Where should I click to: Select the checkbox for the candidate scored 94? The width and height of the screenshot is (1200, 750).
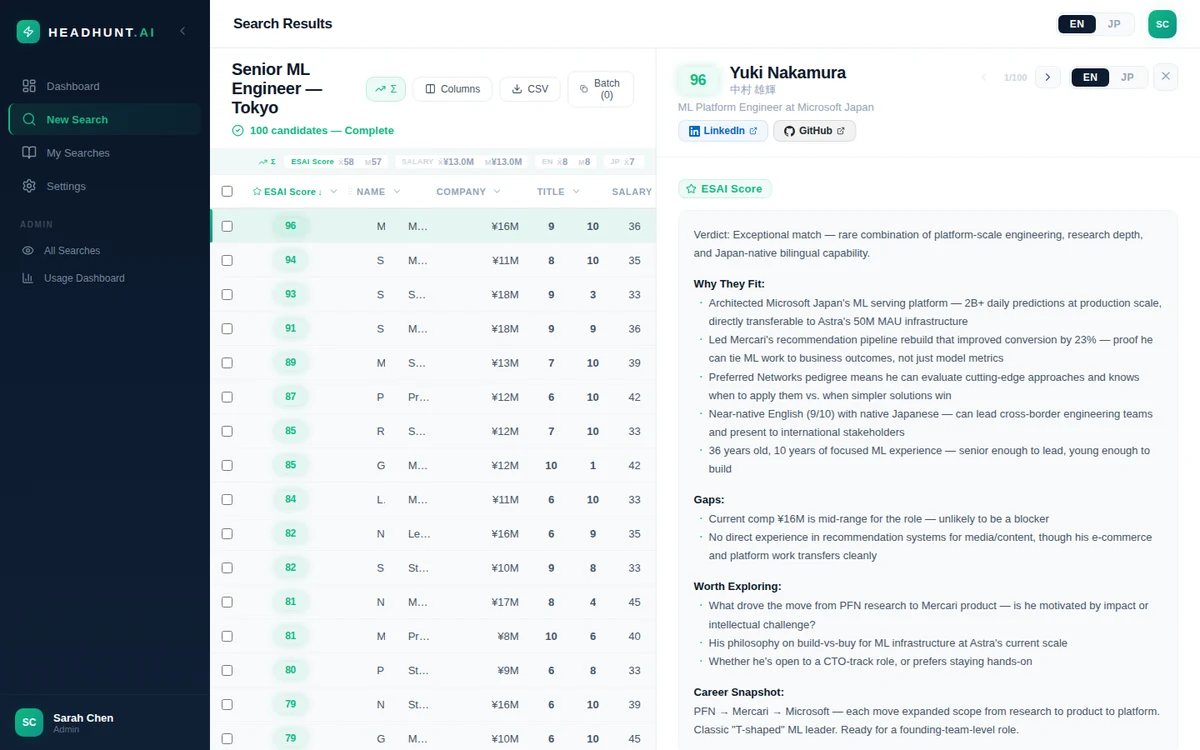227,260
